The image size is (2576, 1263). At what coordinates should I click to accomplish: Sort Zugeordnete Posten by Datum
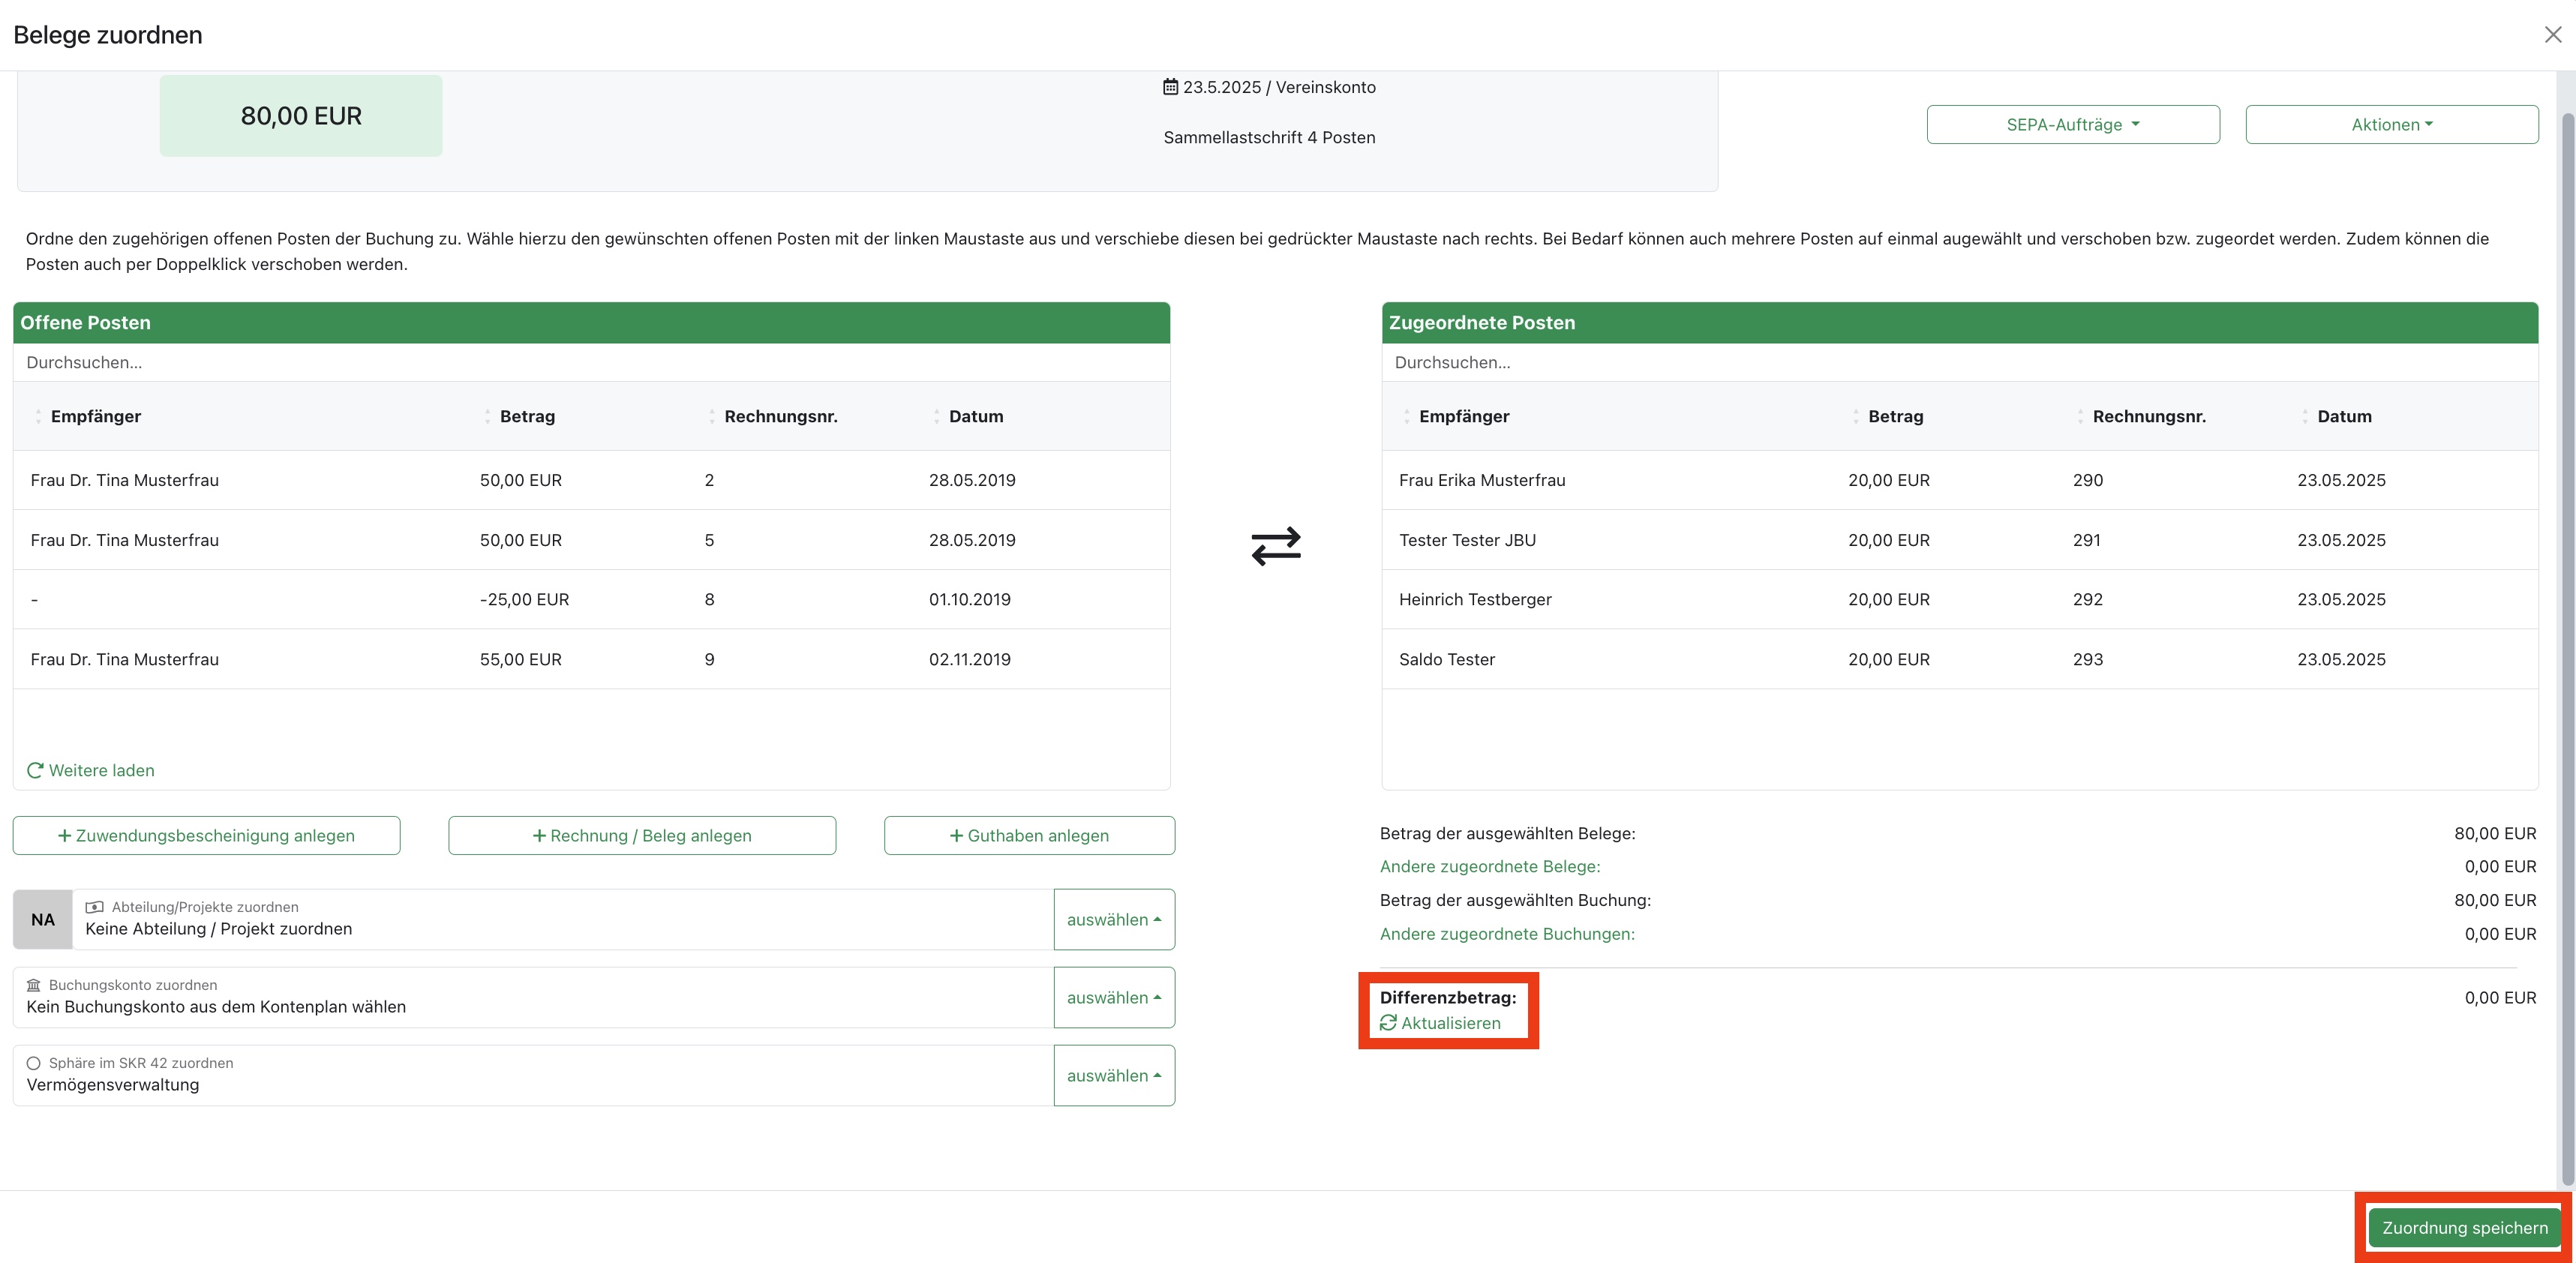(2343, 416)
